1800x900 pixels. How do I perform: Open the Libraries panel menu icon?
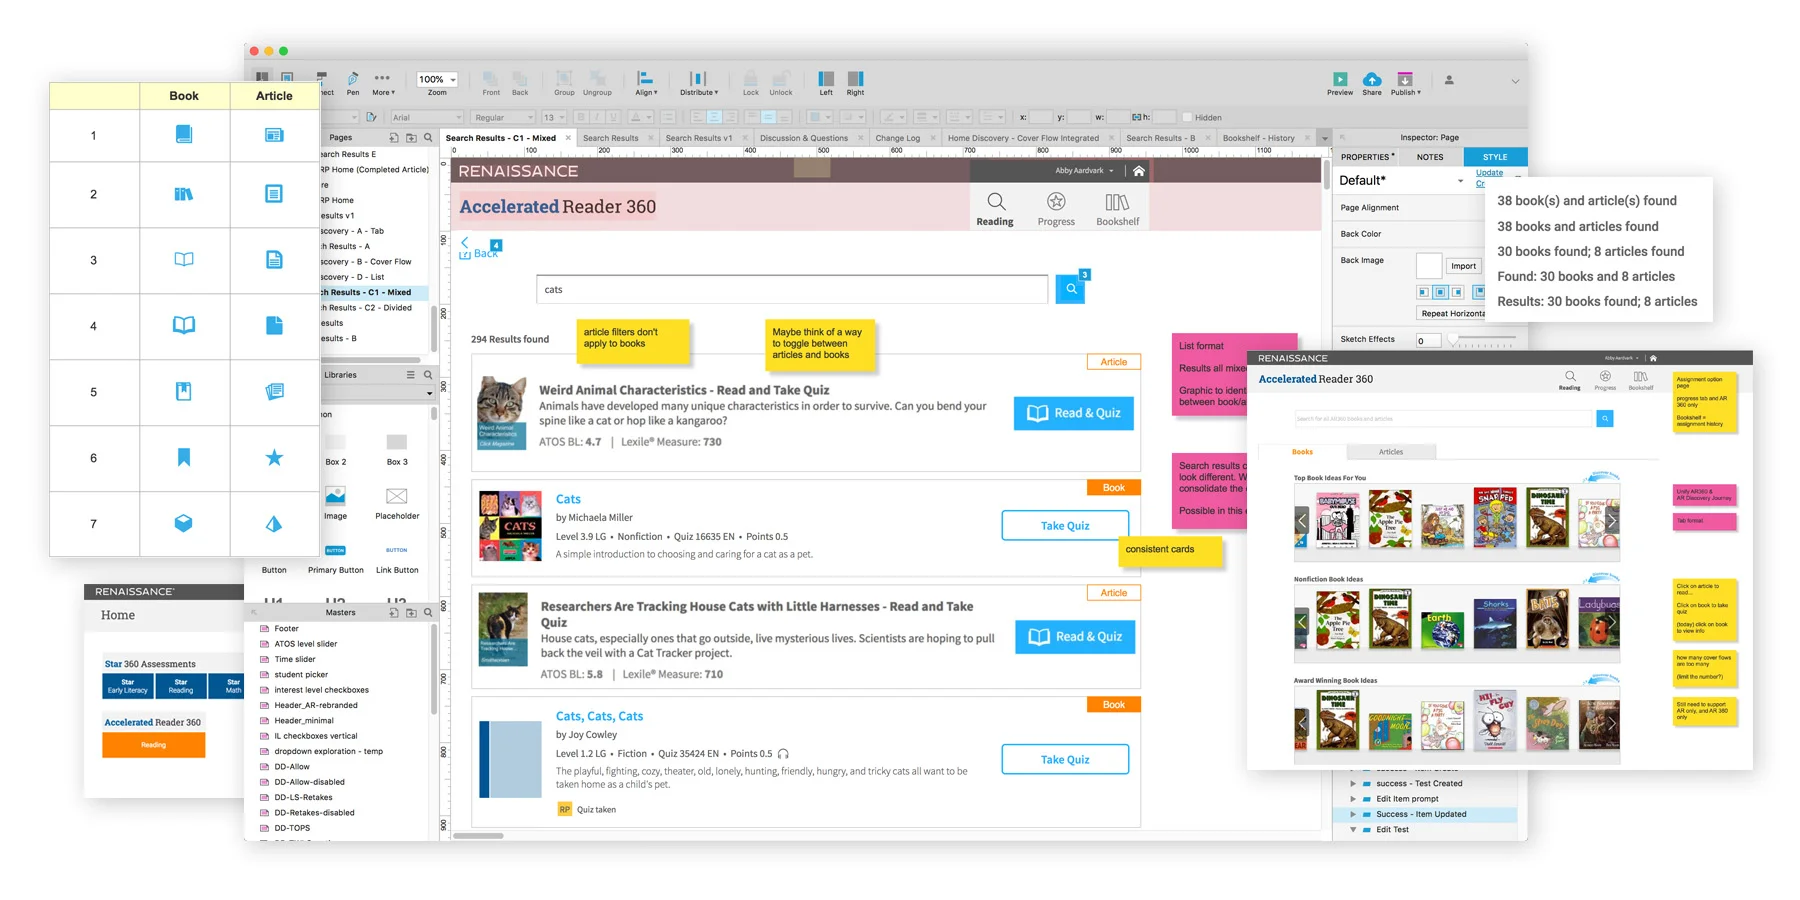tap(410, 375)
